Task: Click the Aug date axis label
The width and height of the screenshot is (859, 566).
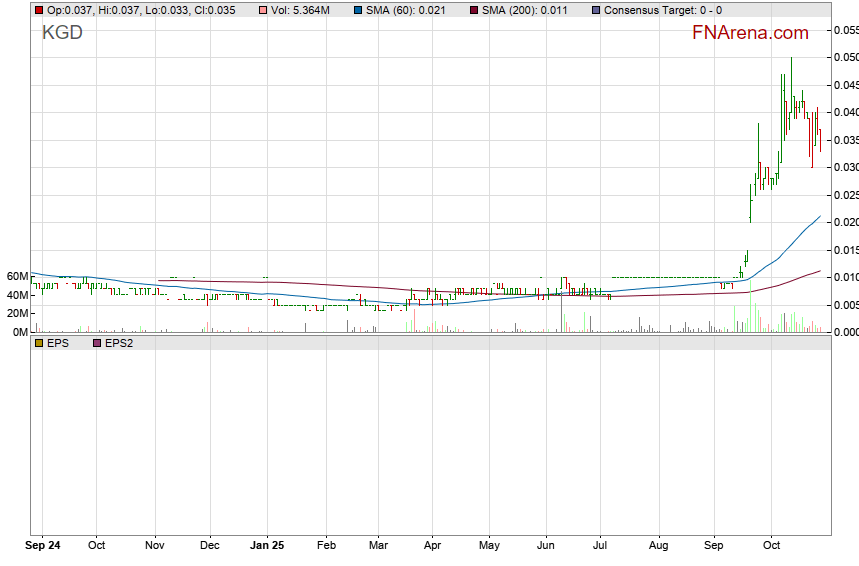Action: pos(657,547)
